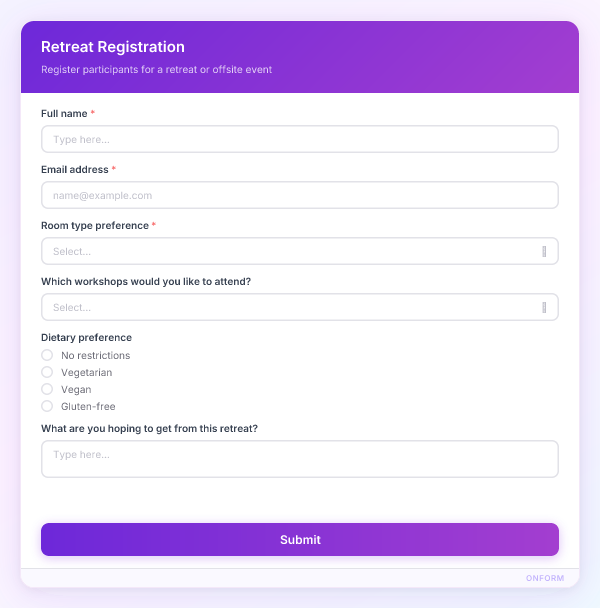Click the retreat hopes text area
This screenshot has height=608, width=600.
tap(299, 459)
